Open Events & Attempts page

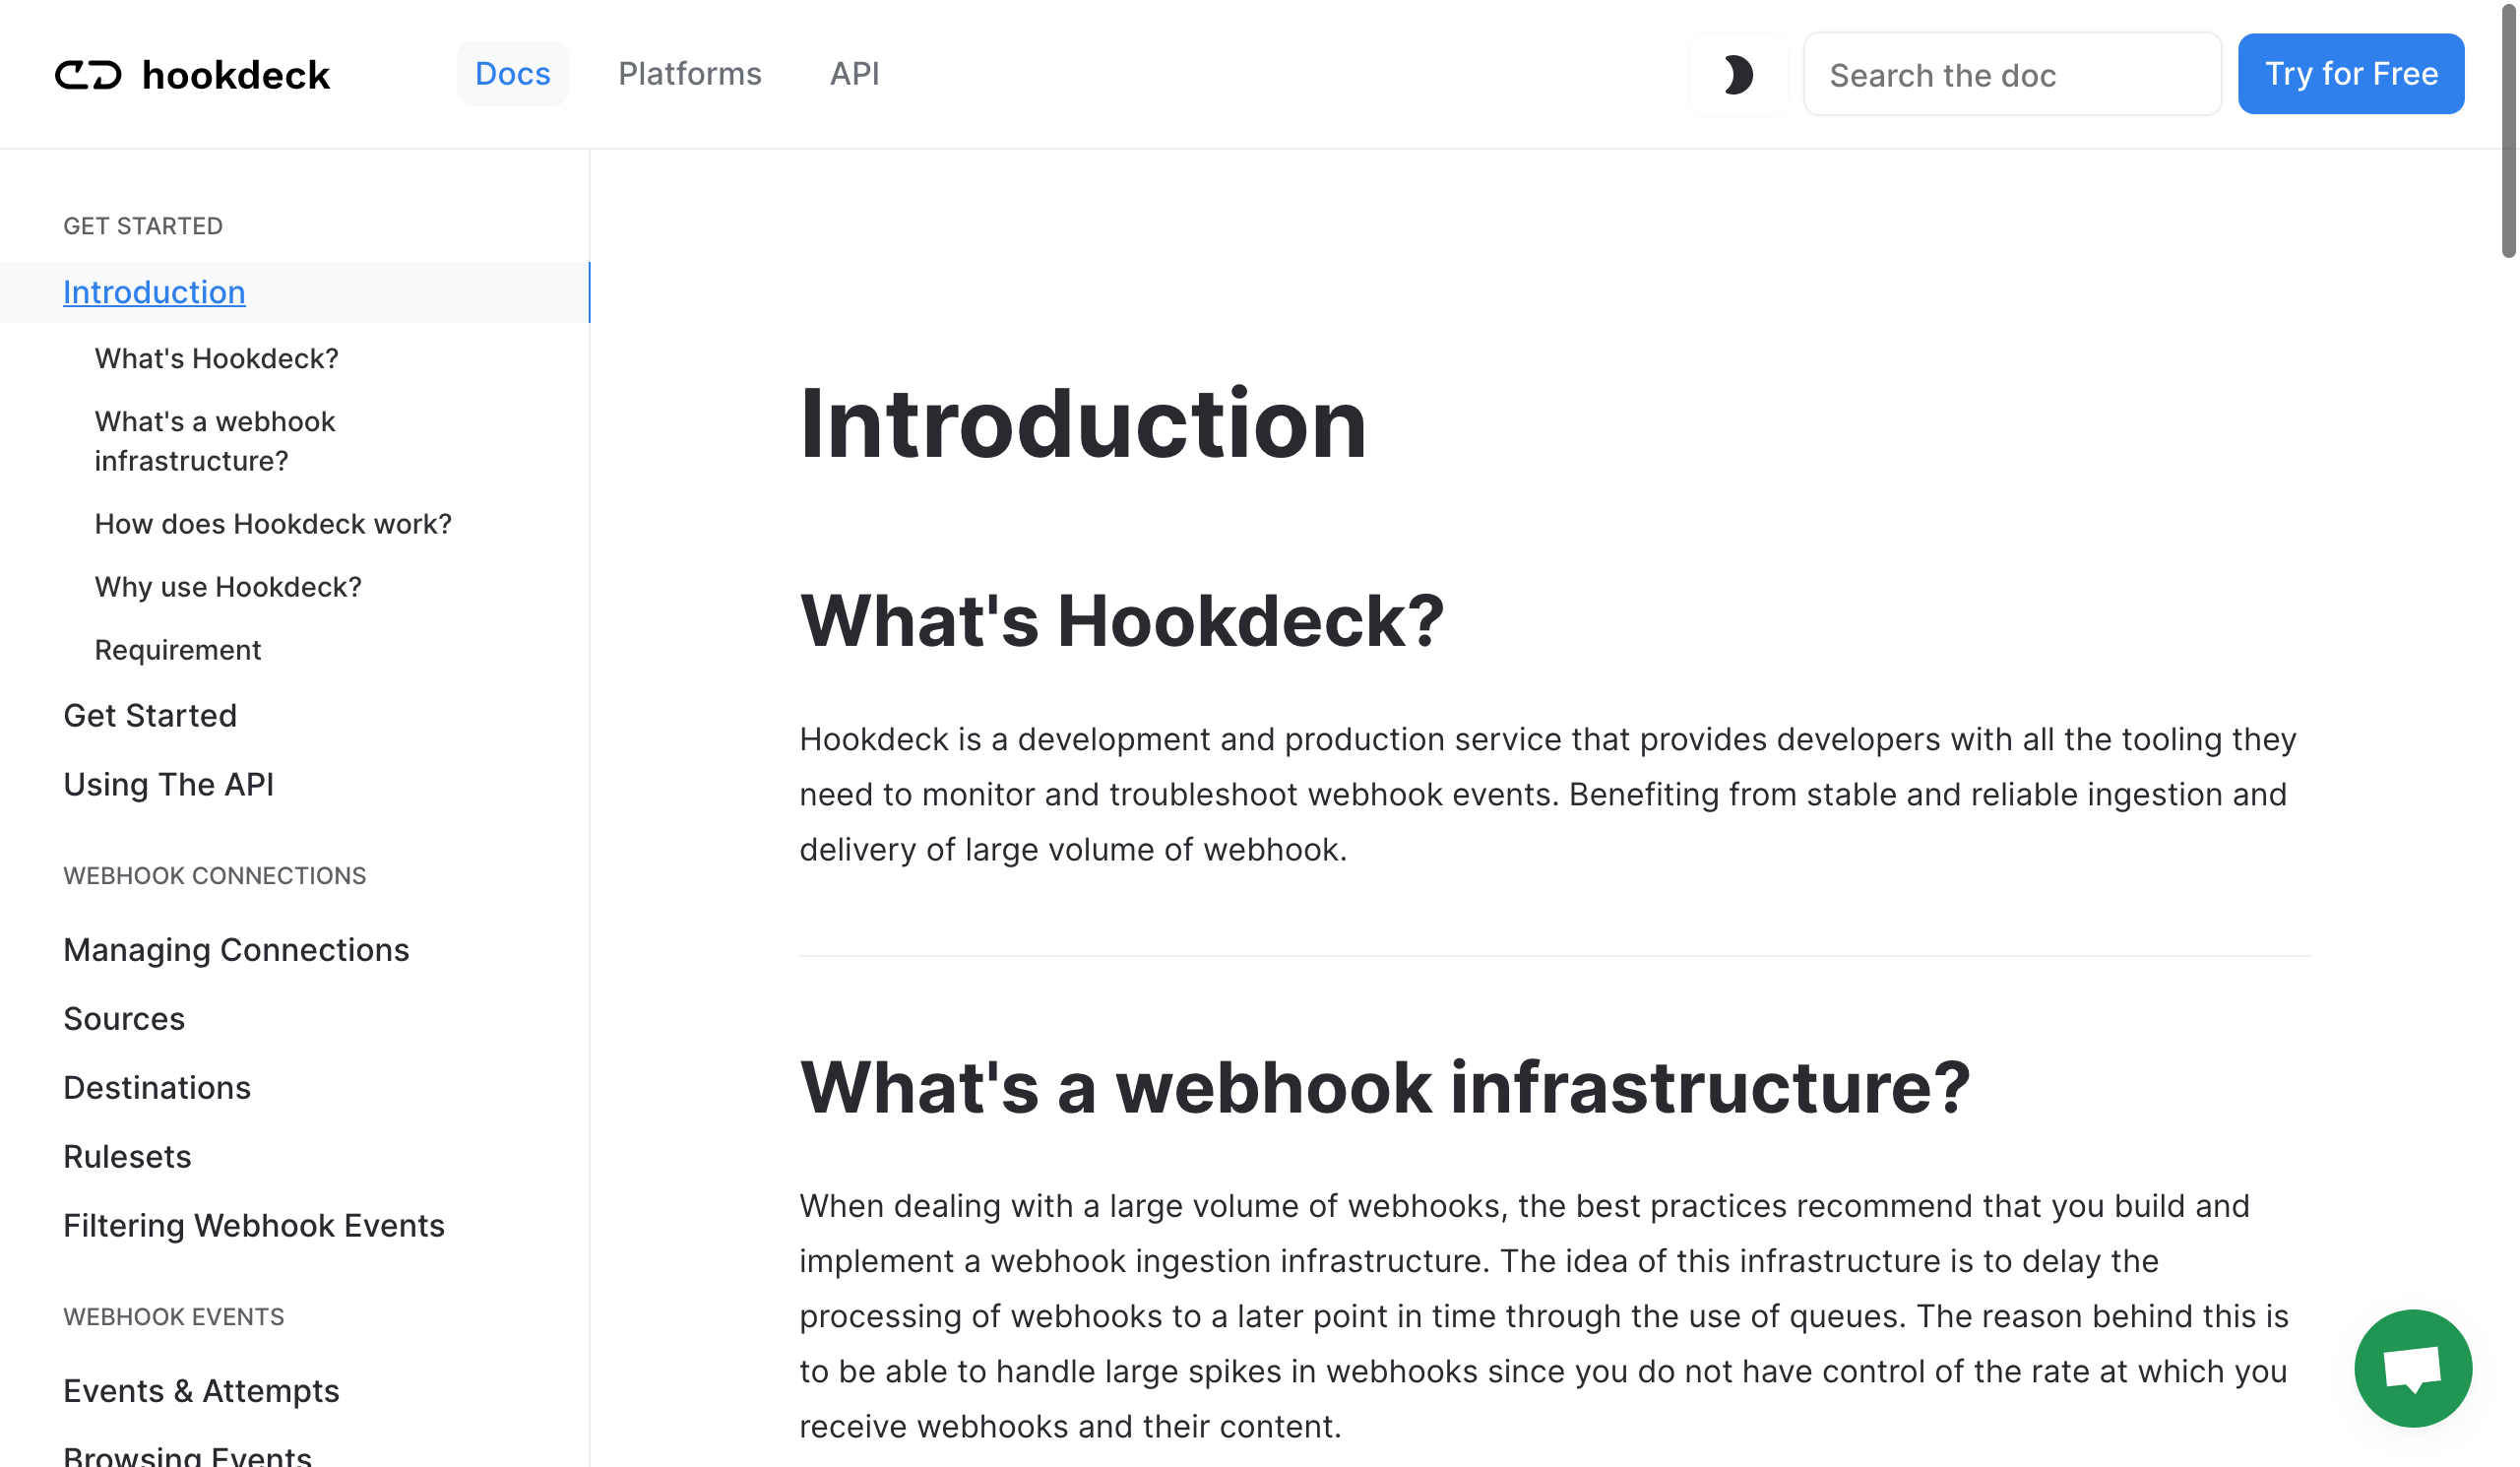(201, 1391)
